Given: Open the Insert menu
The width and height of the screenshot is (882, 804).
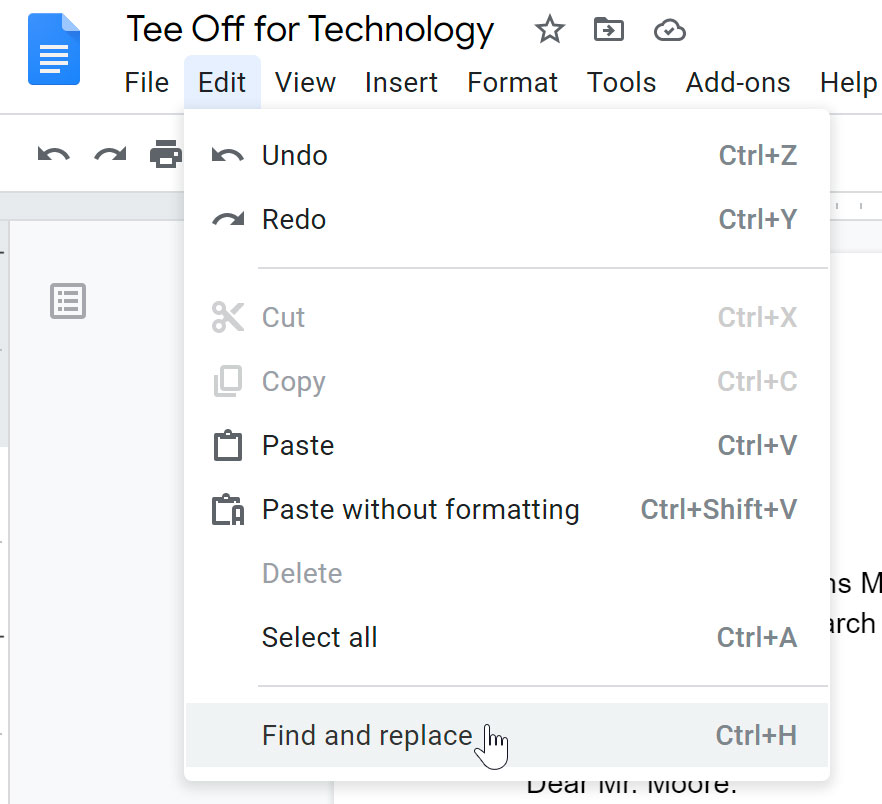Looking at the screenshot, I should coord(401,83).
